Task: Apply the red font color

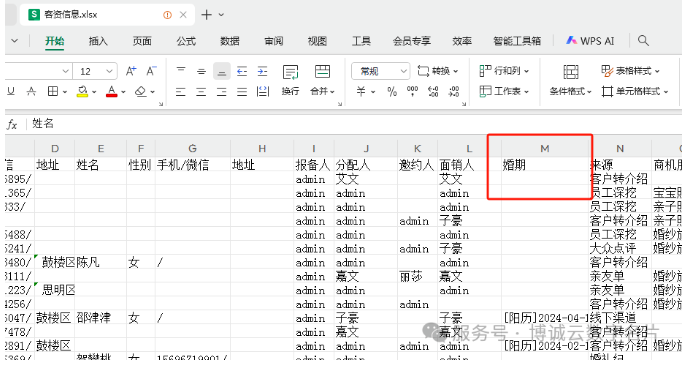Action: (x=111, y=91)
